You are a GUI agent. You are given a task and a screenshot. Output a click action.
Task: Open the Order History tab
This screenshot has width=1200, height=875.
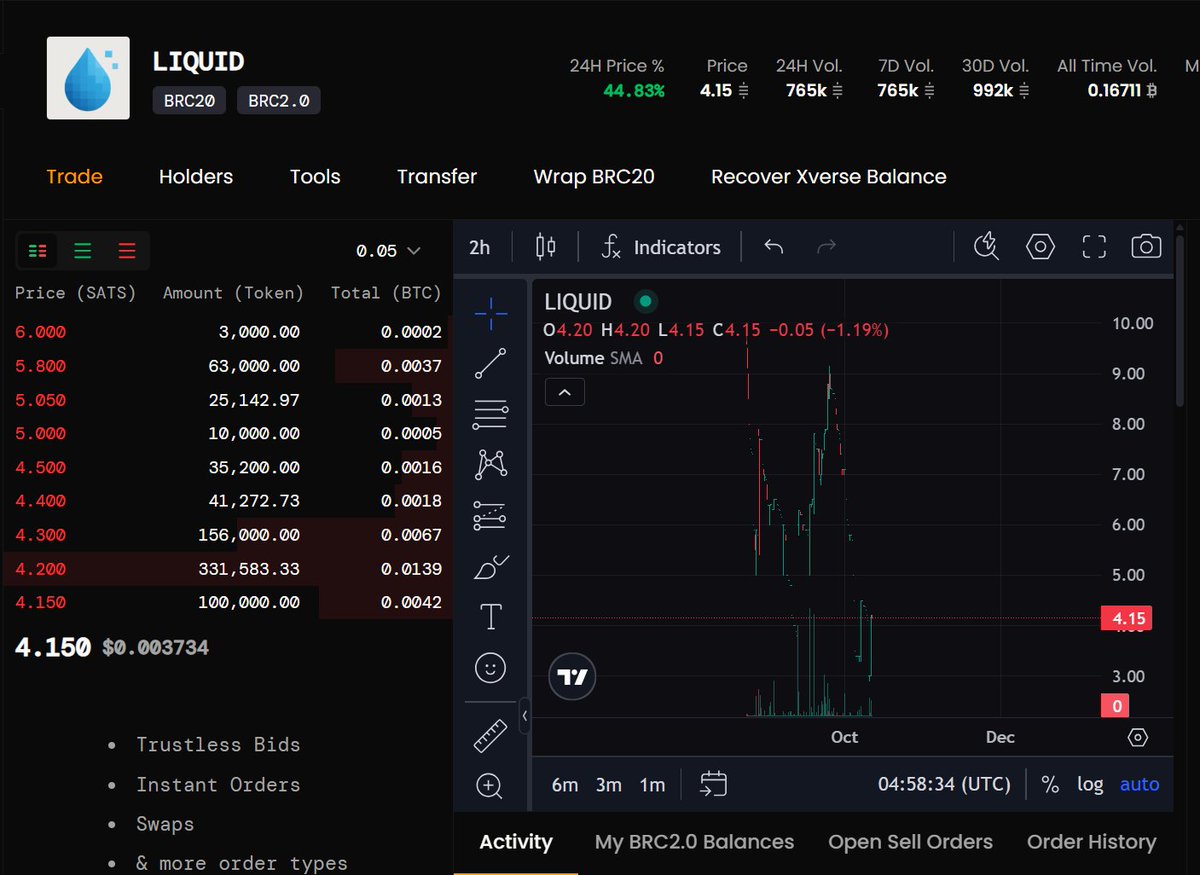pos(1091,842)
